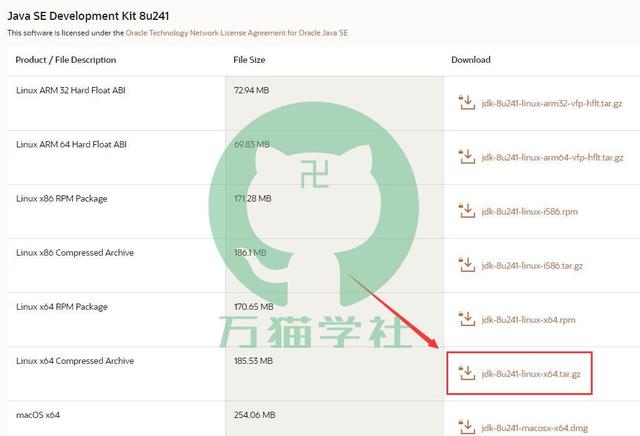The height and width of the screenshot is (436, 640).
Task: Click download icon for jdk-8u241-linux-arm64-vfp-hflt.tar.gz
Action: click(467, 157)
